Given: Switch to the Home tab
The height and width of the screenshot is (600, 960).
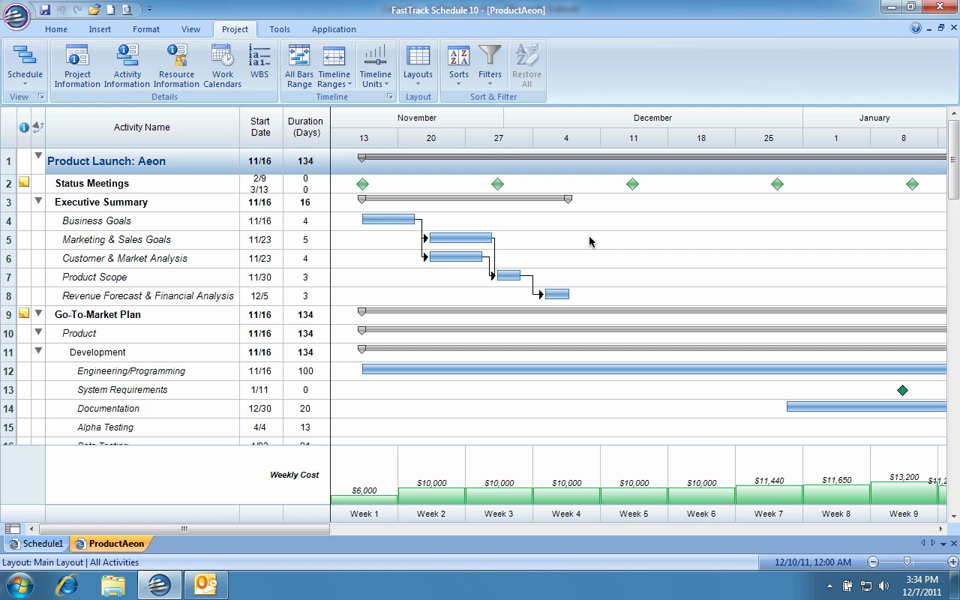Looking at the screenshot, I should pyautogui.click(x=56, y=29).
